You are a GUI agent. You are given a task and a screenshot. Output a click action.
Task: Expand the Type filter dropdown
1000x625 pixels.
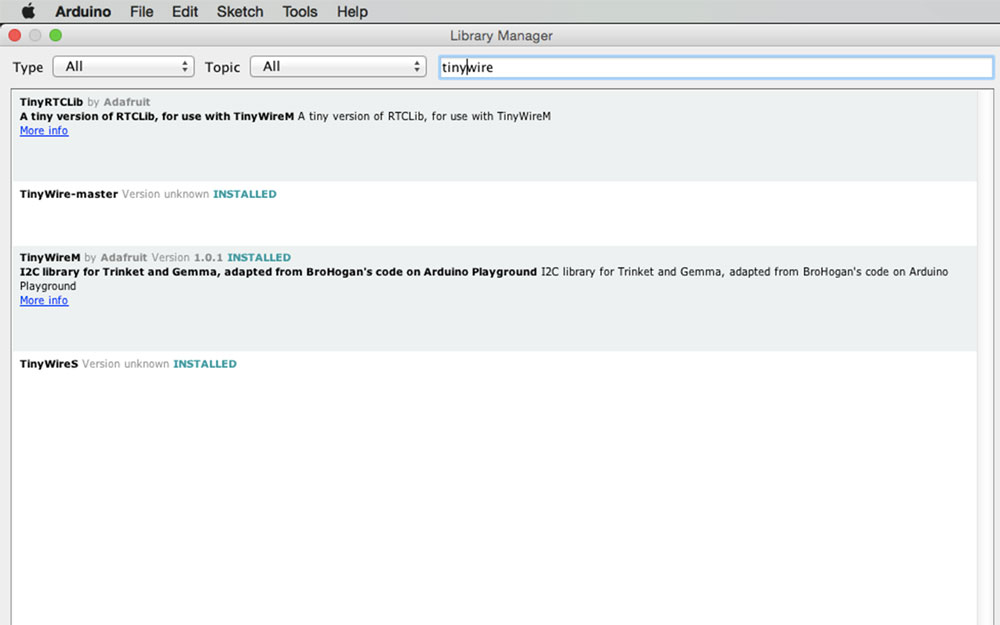pyautogui.click(x=124, y=66)
